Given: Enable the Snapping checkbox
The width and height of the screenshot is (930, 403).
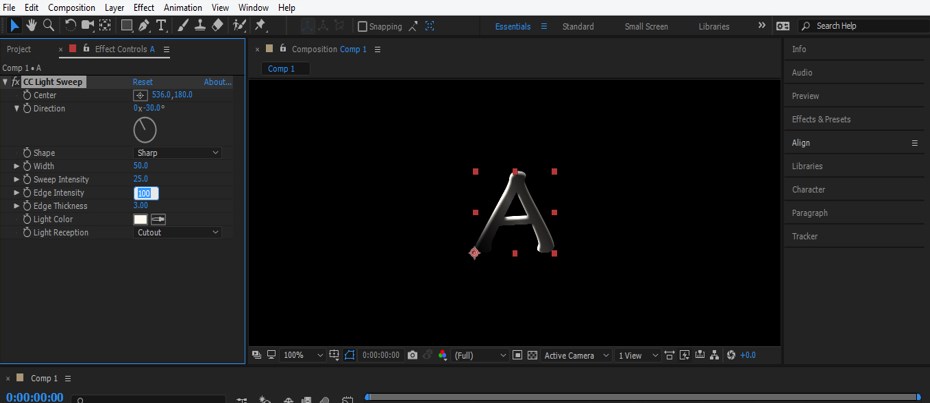Looking at the screenshot, I should click(362, 26).
